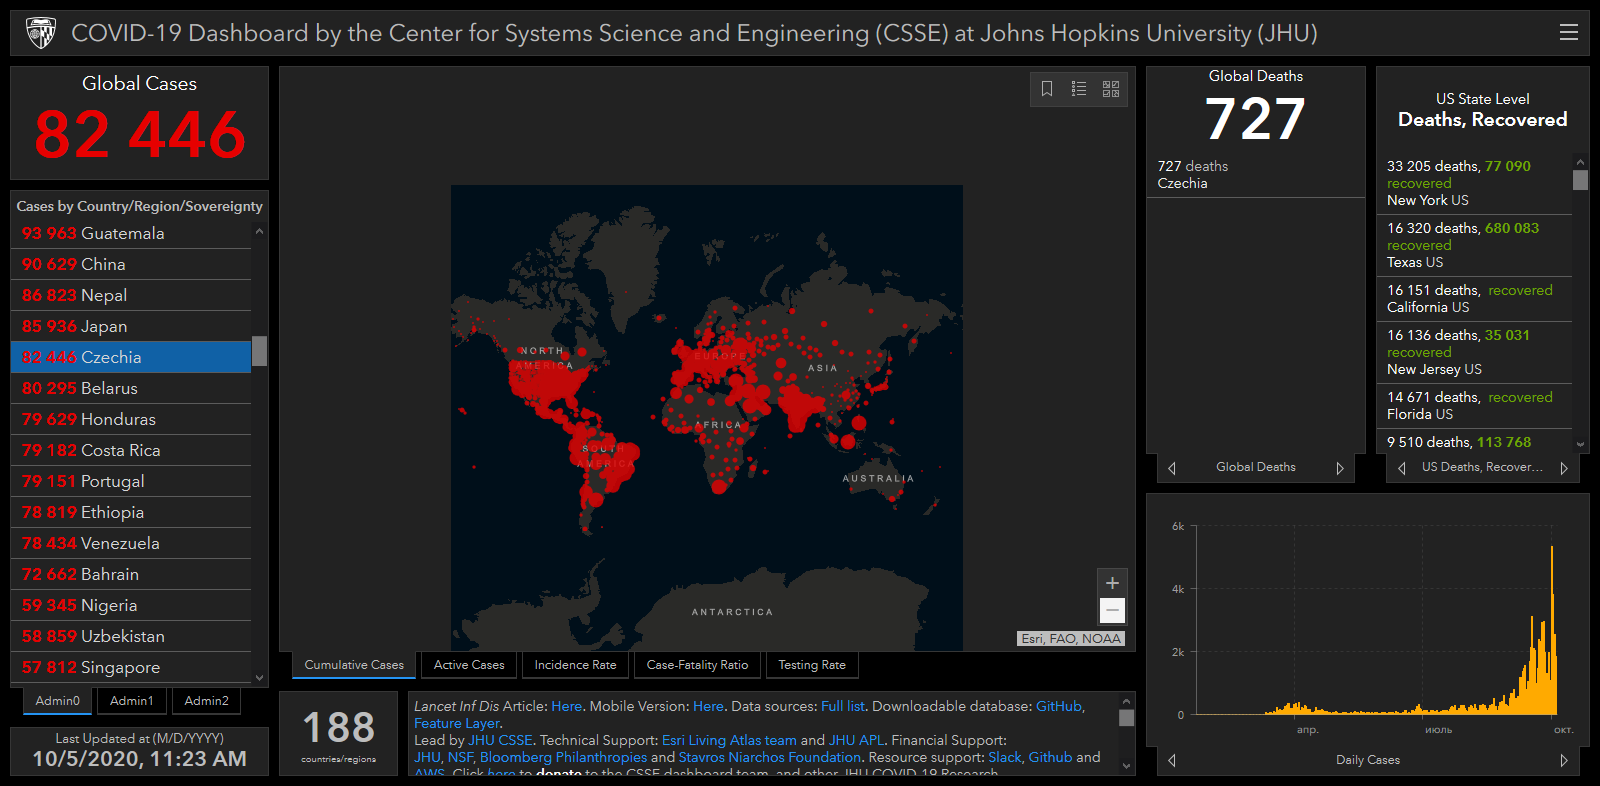Open the Full list data sources link
This screenshot has height=786, width=1600.
point(843,706)
